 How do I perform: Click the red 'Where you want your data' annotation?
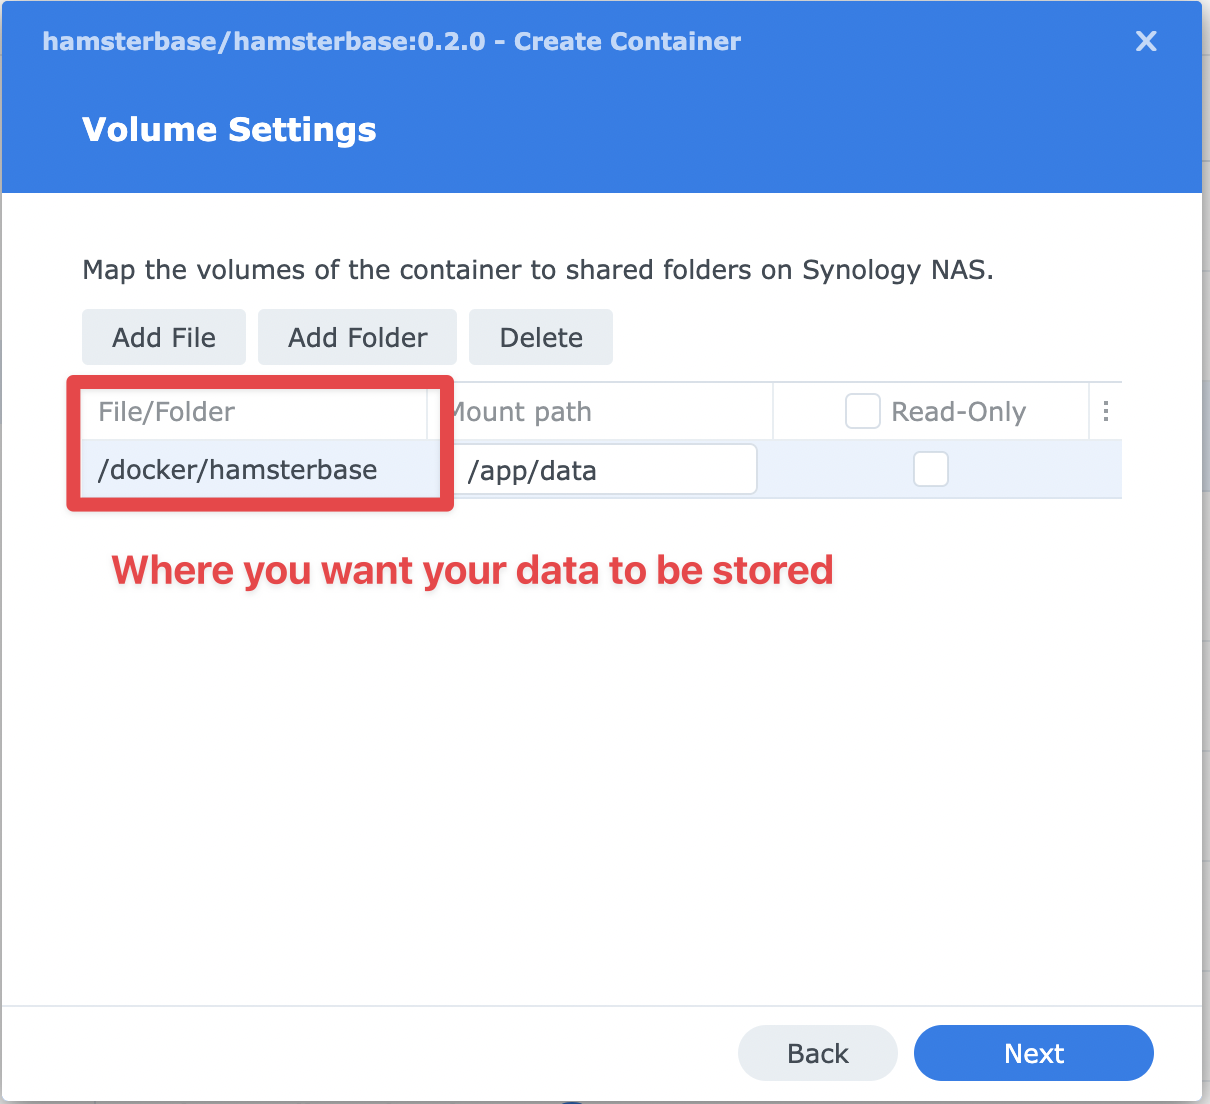point(472,570)
